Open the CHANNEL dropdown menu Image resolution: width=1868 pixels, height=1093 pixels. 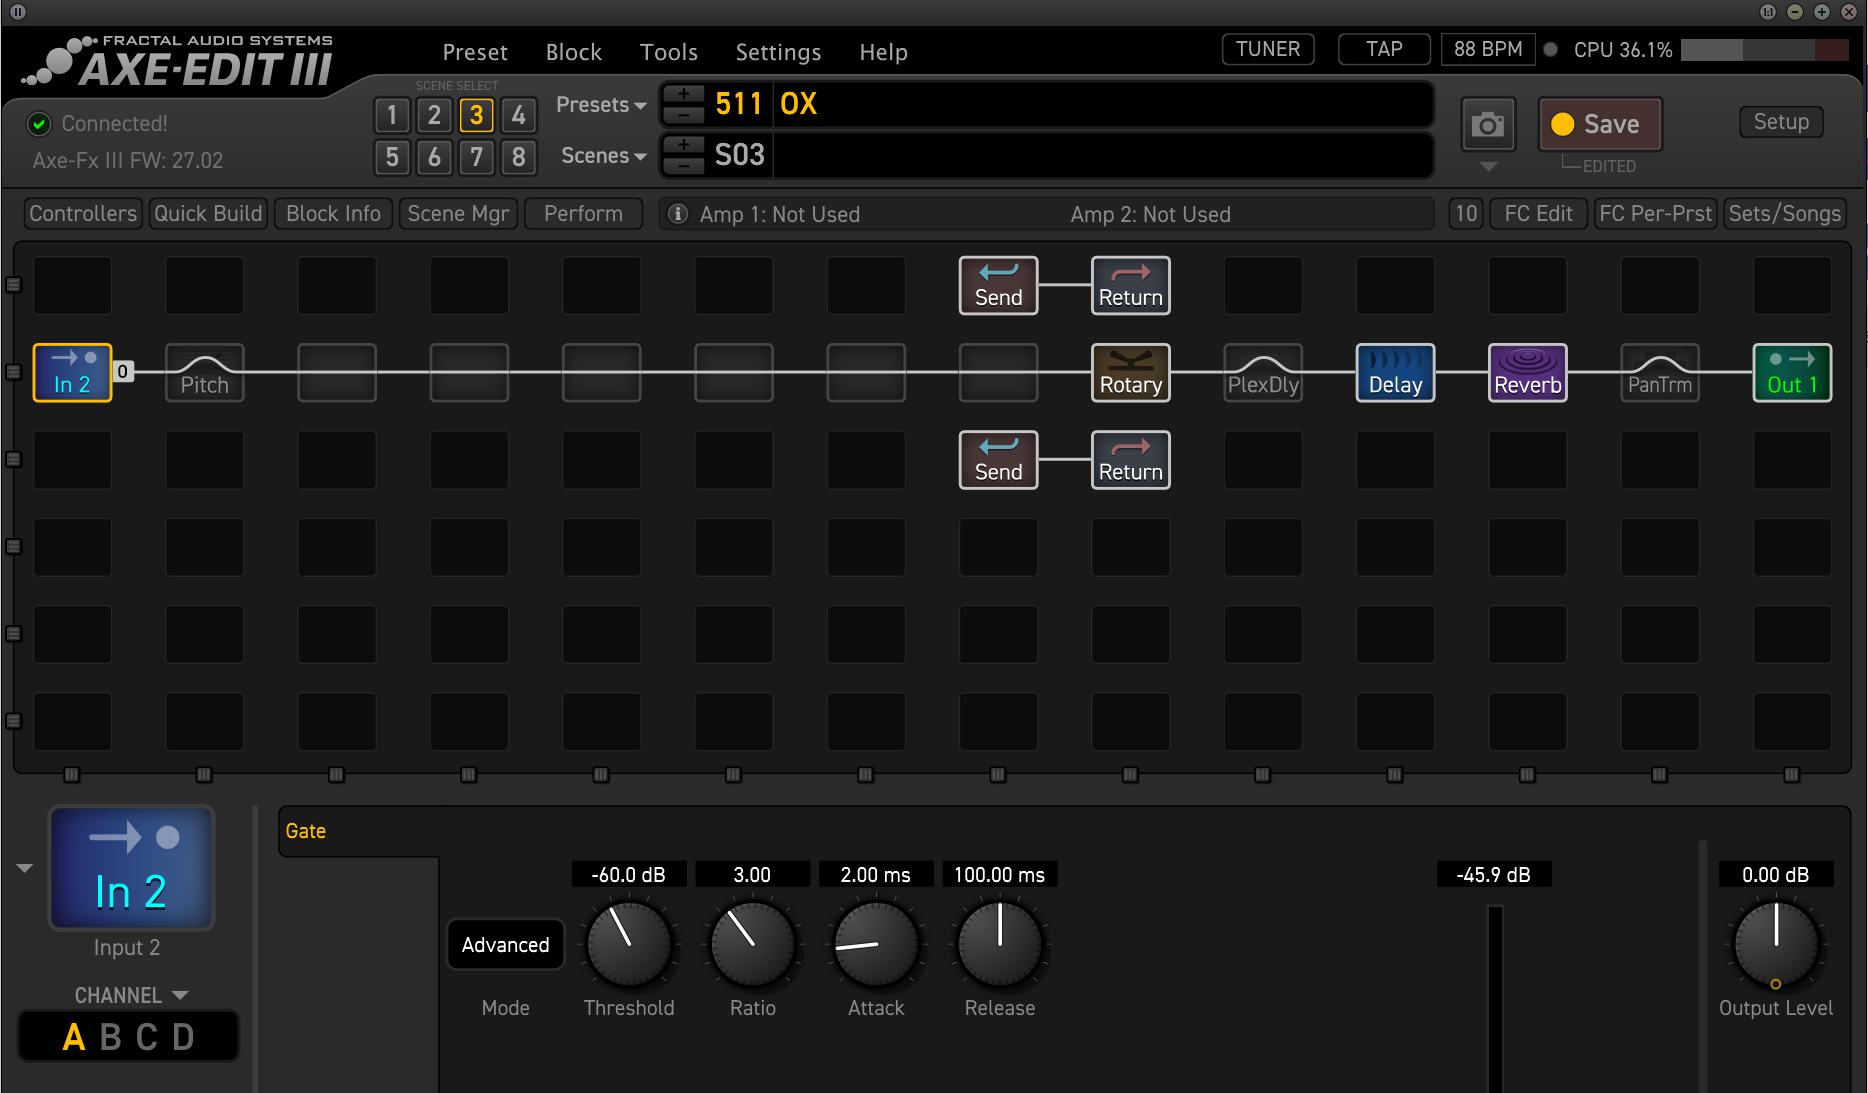click(131, 996)
